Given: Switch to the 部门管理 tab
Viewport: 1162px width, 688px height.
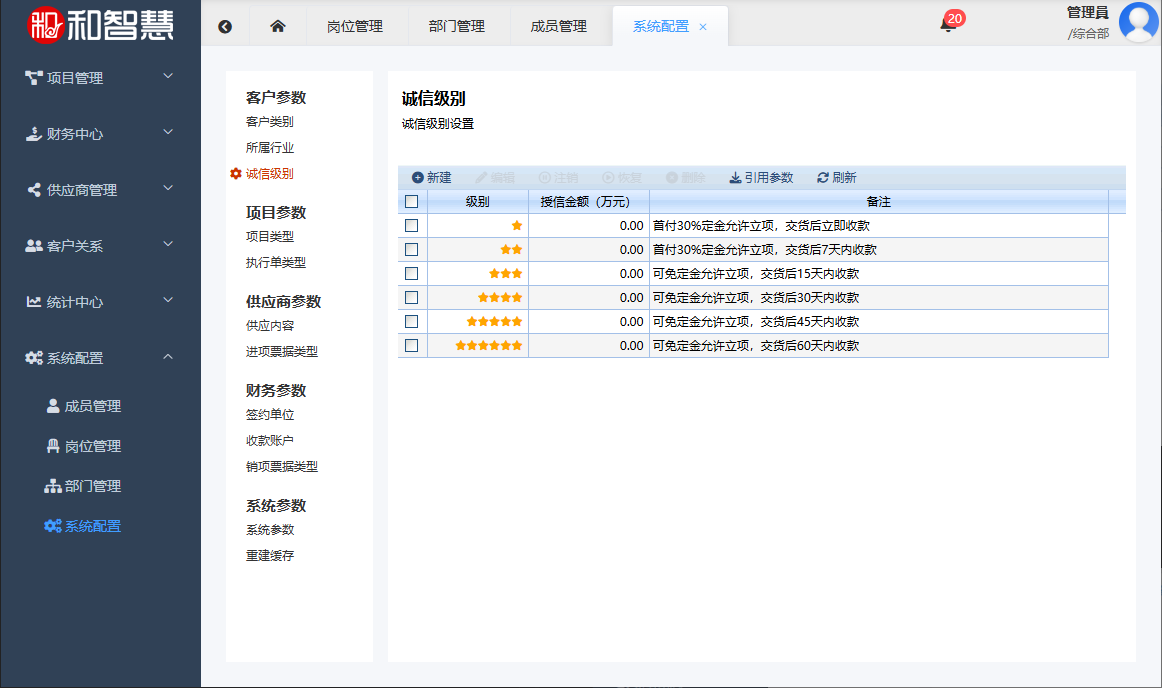Looking at the screenshot, I should pyautogui.click(x=456, y=27).
